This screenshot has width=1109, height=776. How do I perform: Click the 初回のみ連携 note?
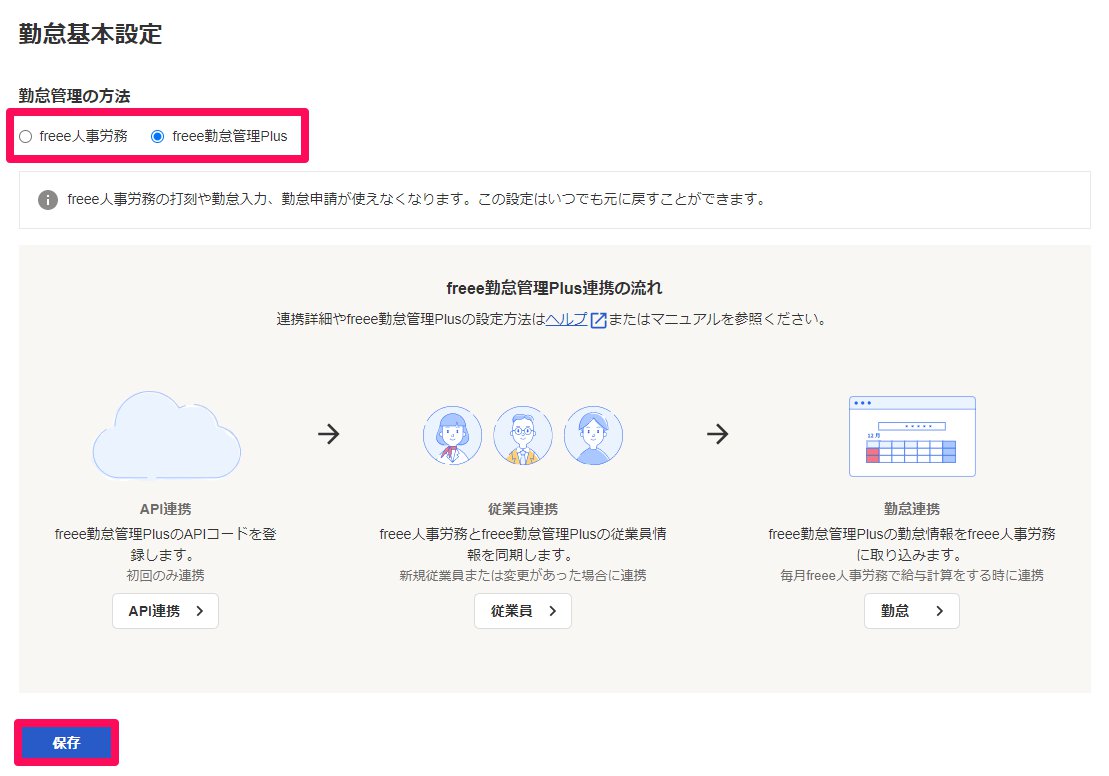pos(166,575)
